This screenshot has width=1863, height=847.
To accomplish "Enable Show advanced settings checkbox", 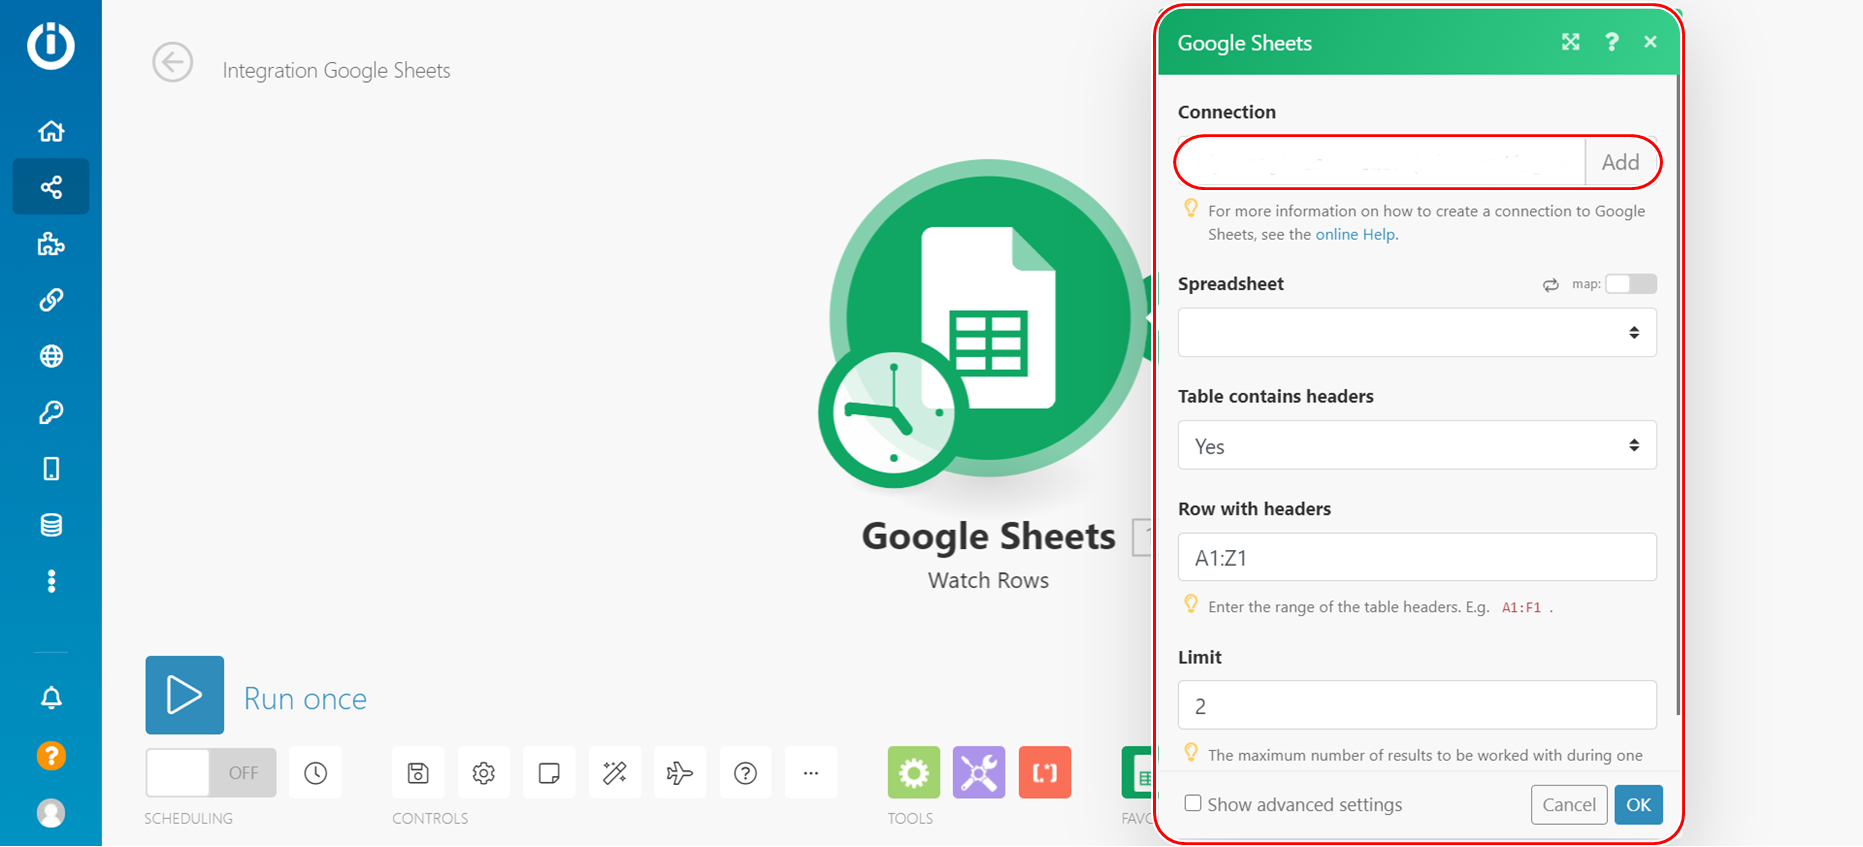I will pos(1193,803).
